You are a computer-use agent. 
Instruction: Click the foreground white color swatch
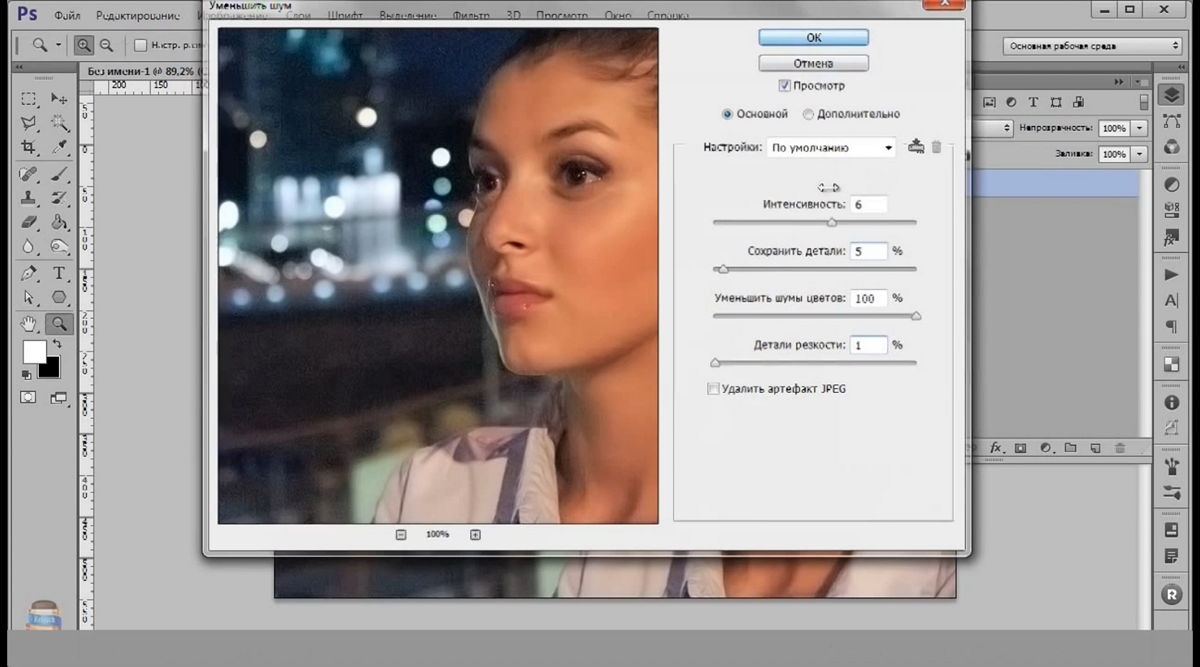click(35, 352)
